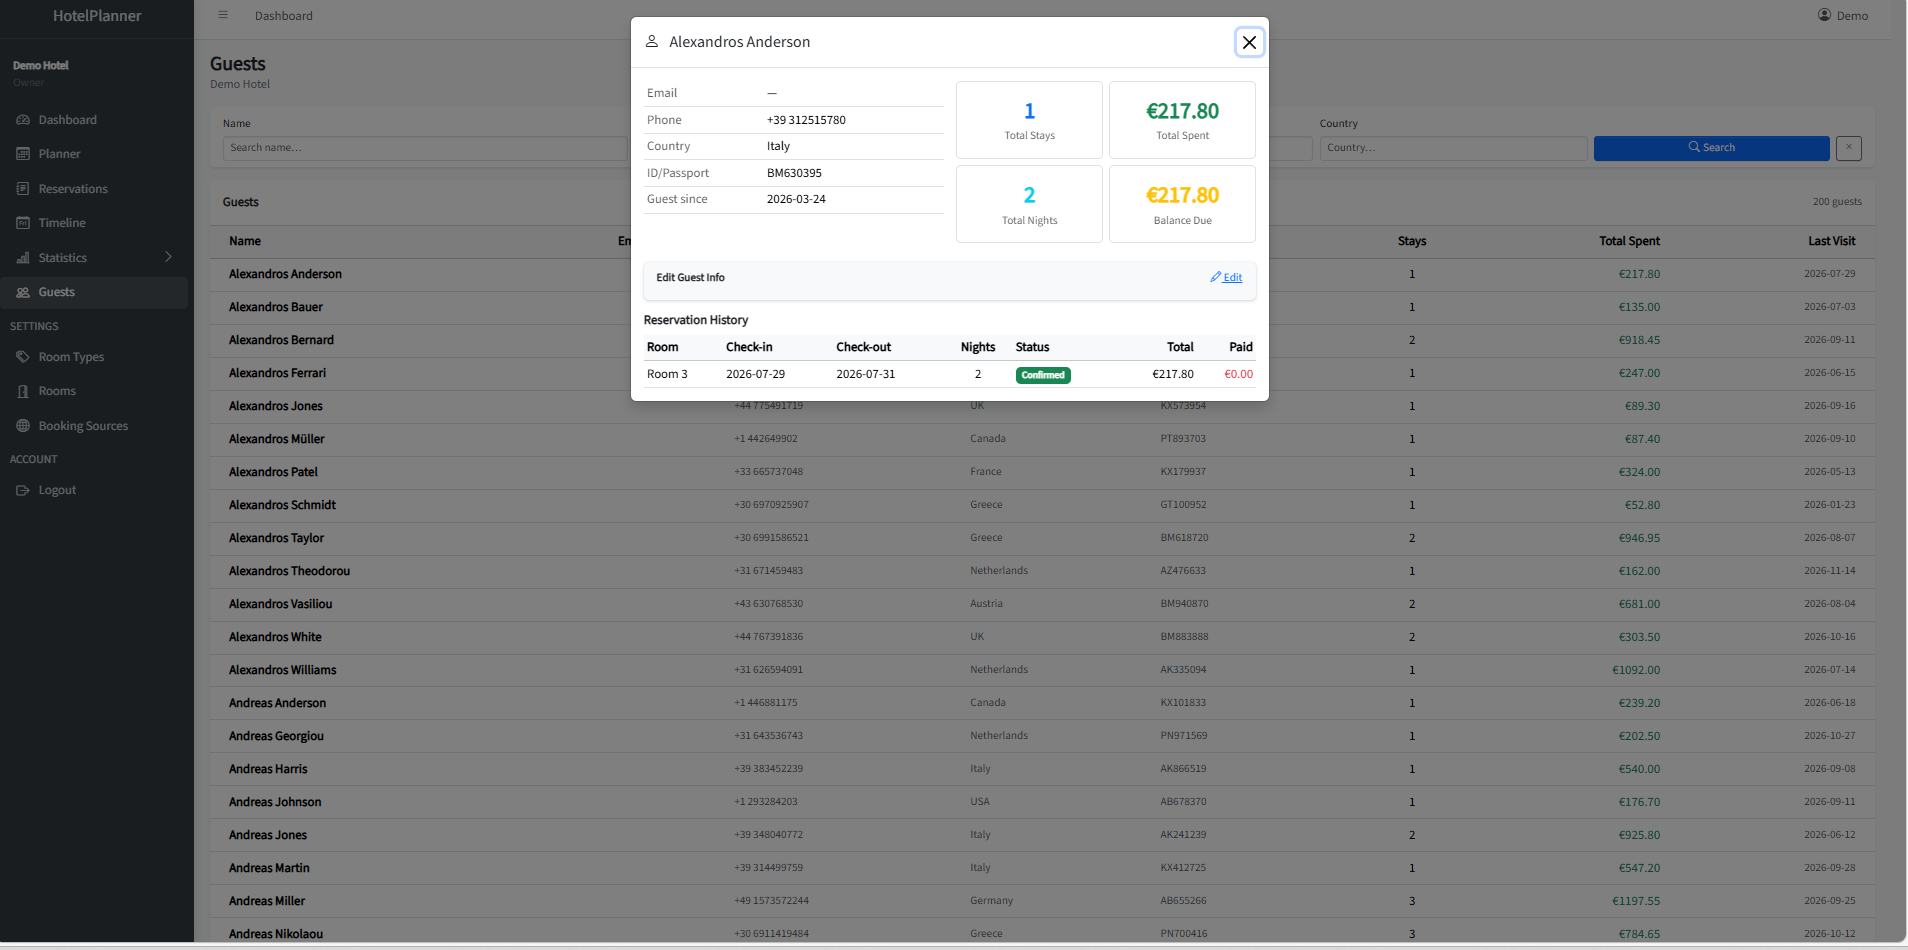Click the HotelPlanner brand logo text
This screenshot has height=950, width=1908.
(97, 16)
